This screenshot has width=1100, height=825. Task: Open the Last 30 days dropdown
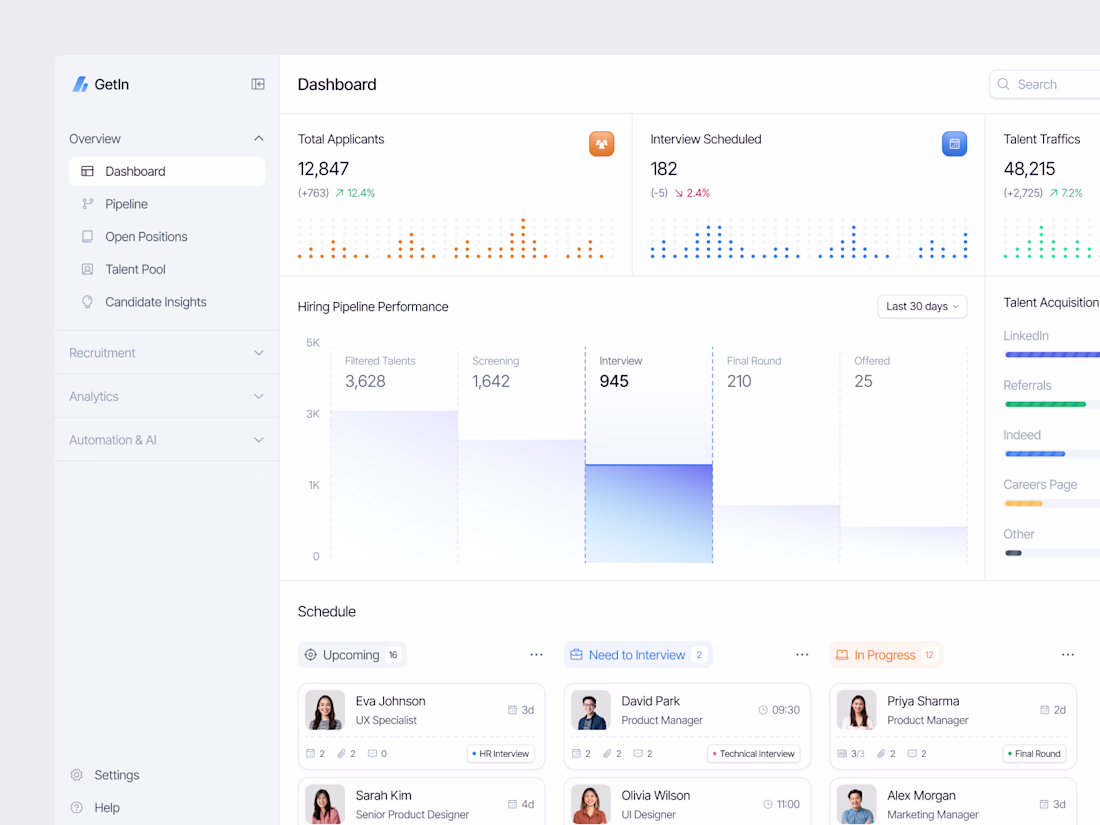[922, 307]
